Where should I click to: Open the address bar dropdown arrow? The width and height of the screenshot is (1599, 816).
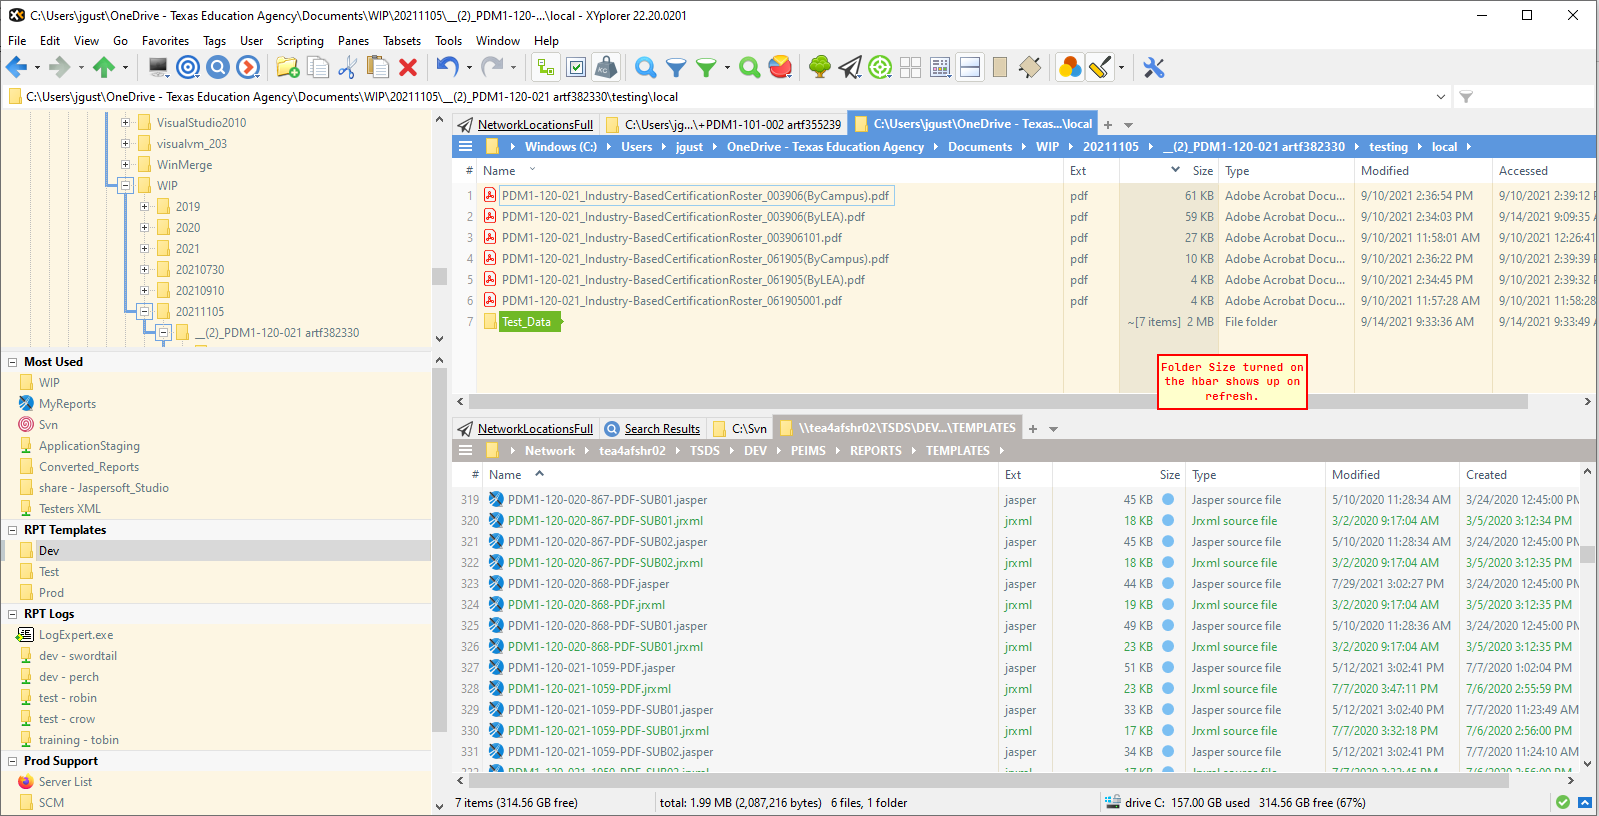pos(1440,97)
